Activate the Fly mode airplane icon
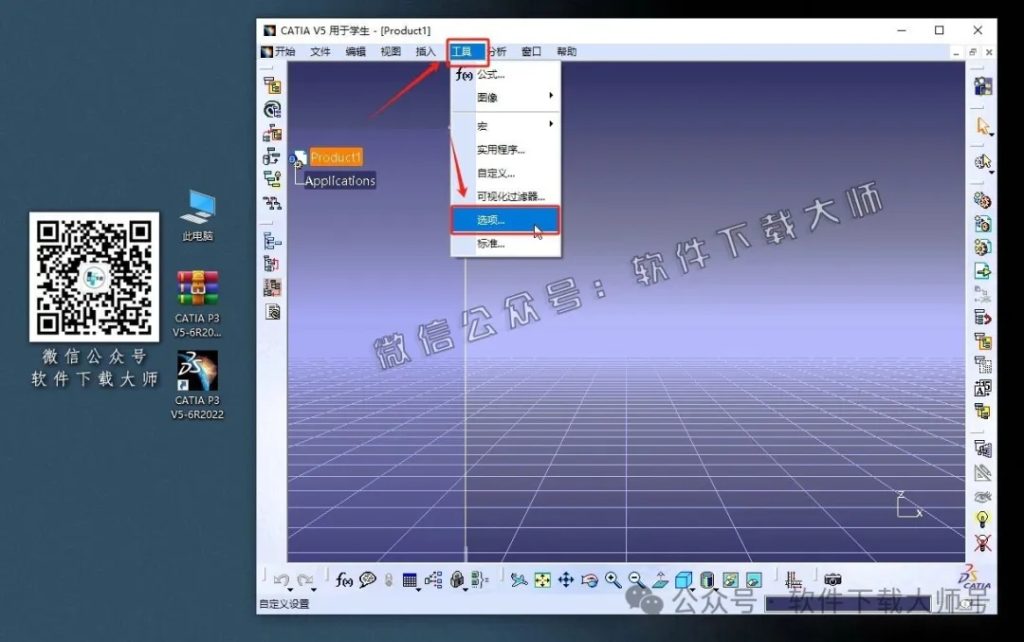The image size is (1024, 642). click(x=519, y=578)
